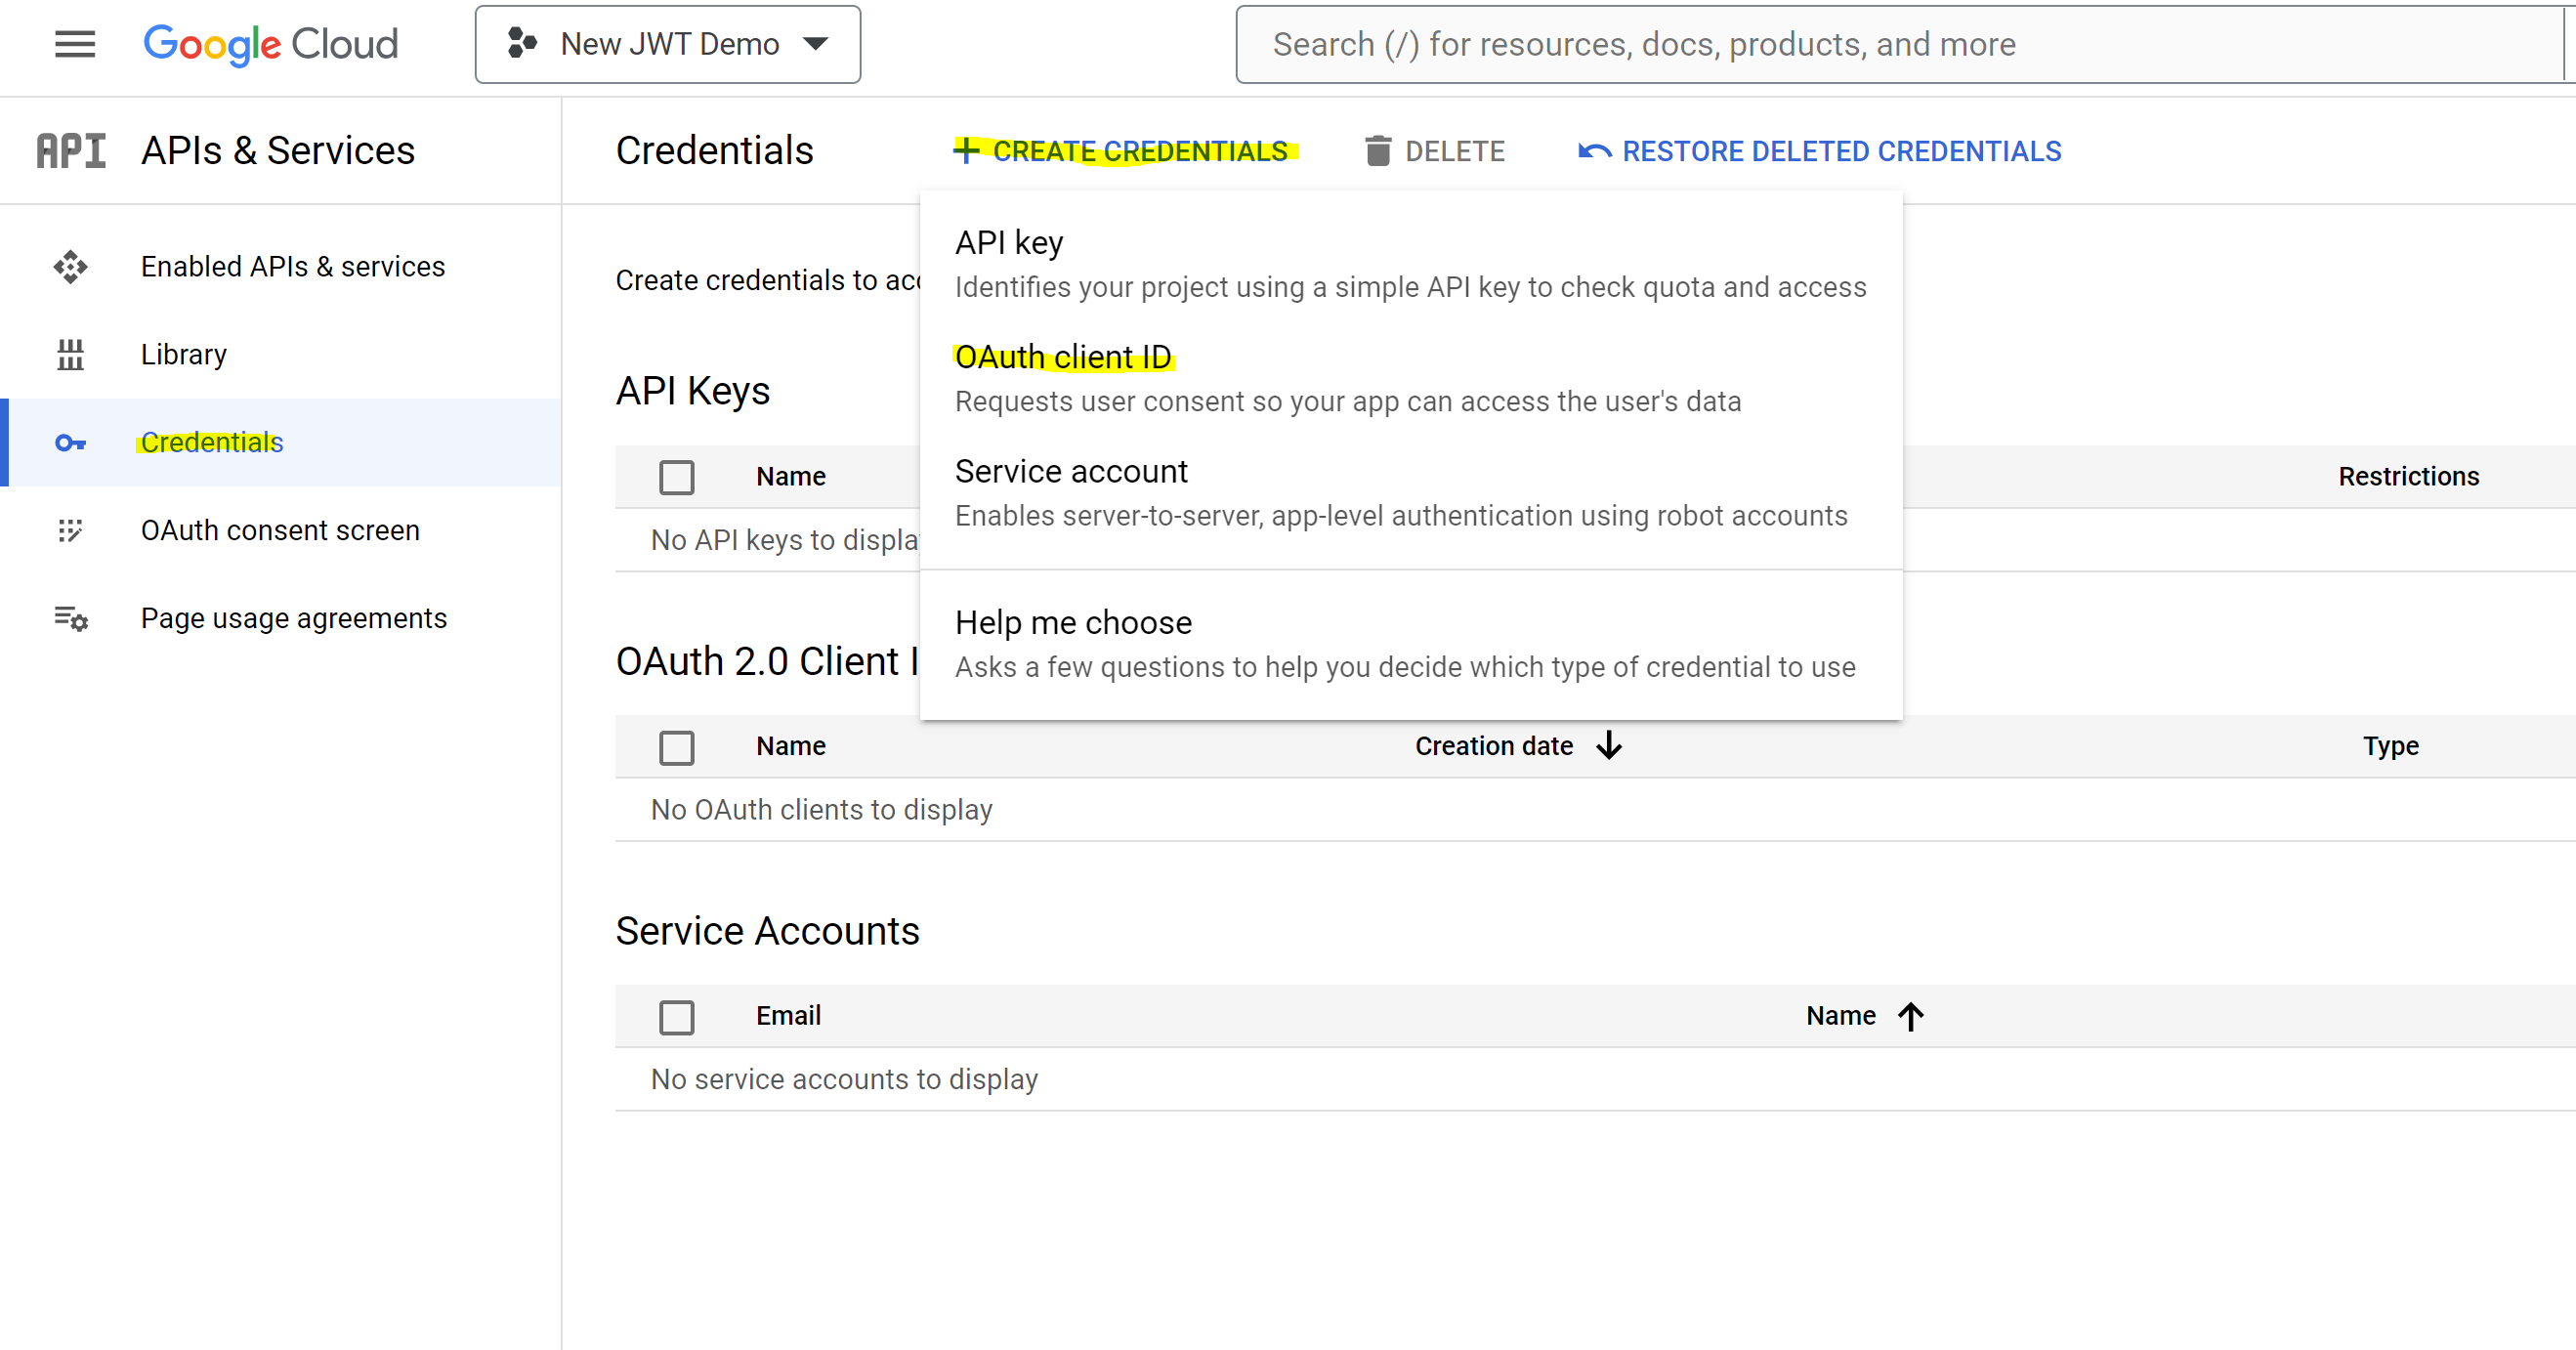2576x1350 pixels.
Task: Open RESTORE DELETED CREDENTIALS link
Action: coord(1841,150)
